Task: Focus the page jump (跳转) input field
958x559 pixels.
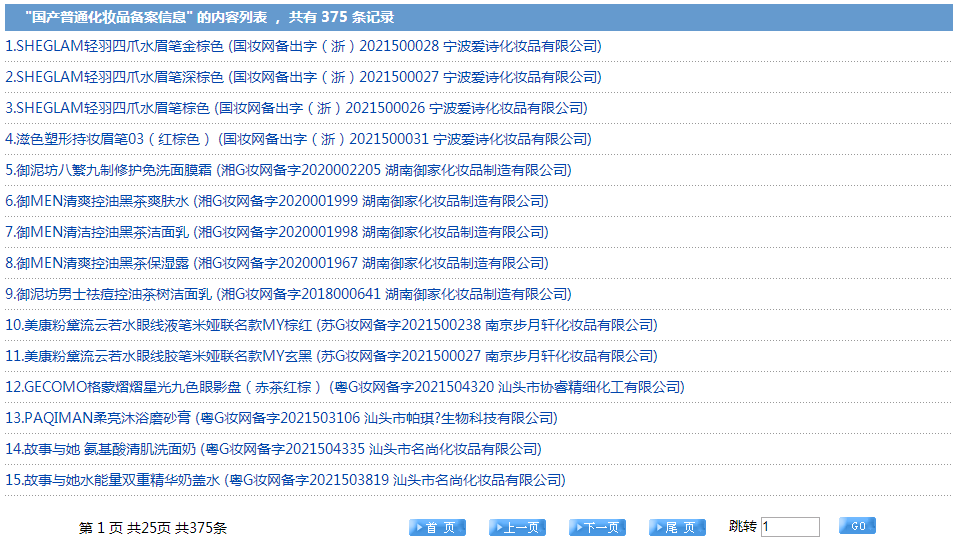Action: pyautogui.click(x=789, y=527)
